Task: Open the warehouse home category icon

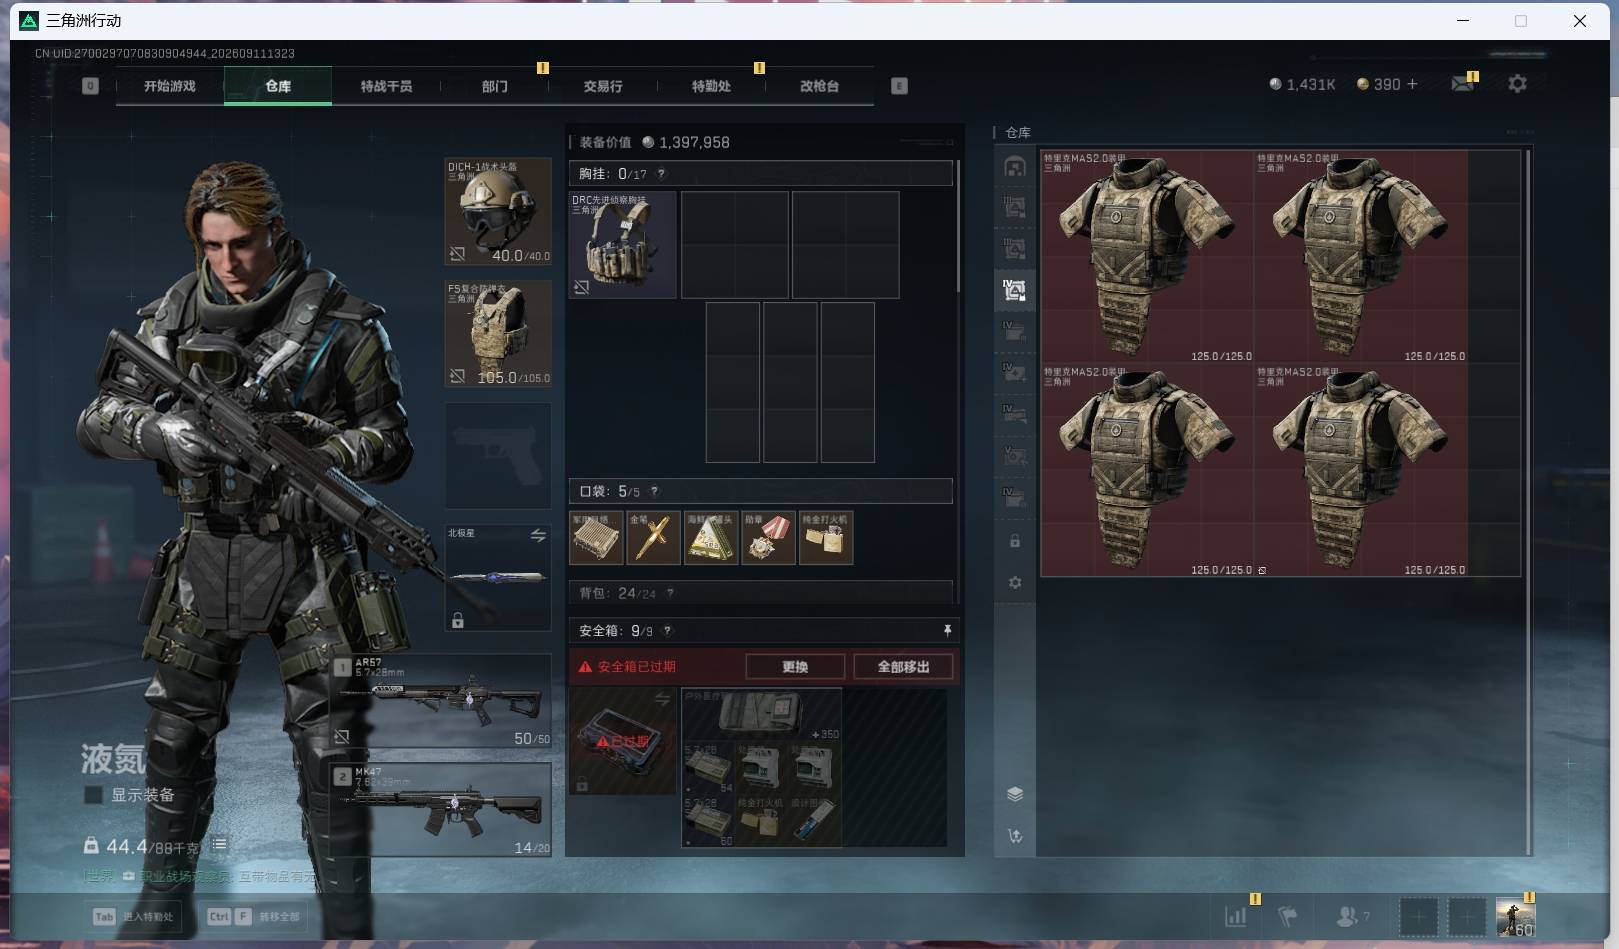Action: click(x=1015, y=166)
